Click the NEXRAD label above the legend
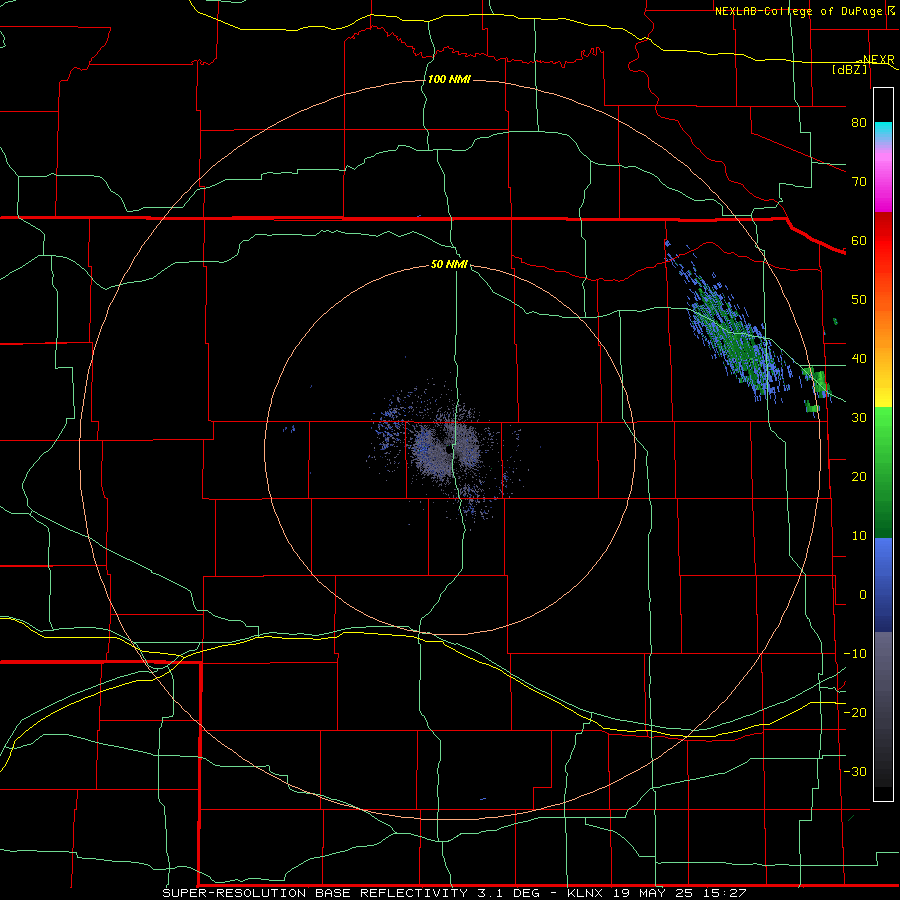The image size is (900, 900). [879, 59]
